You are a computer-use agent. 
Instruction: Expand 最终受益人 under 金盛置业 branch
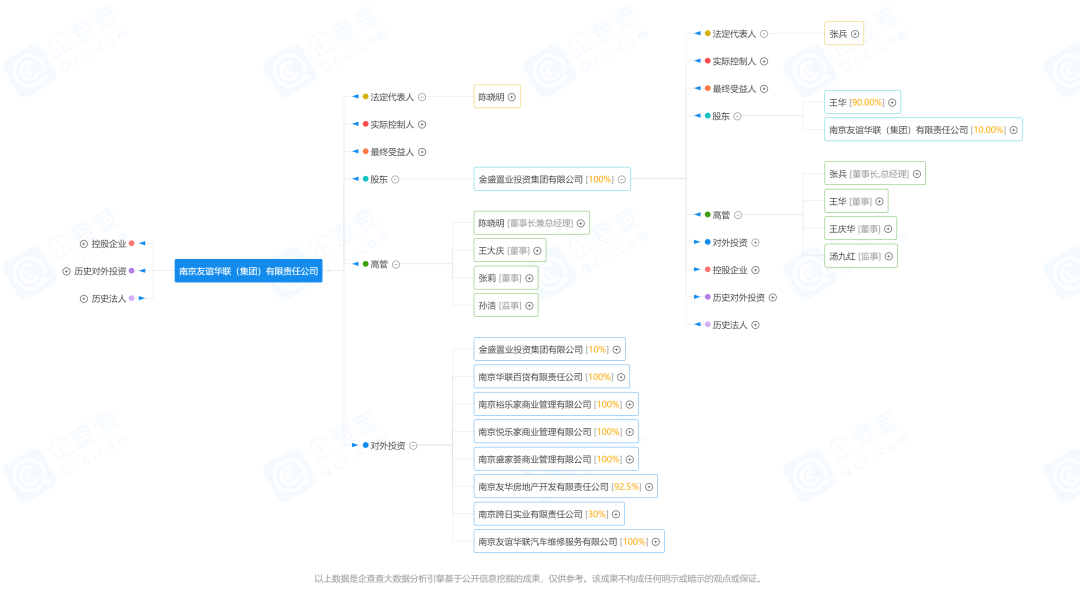(x=764, y=89)
